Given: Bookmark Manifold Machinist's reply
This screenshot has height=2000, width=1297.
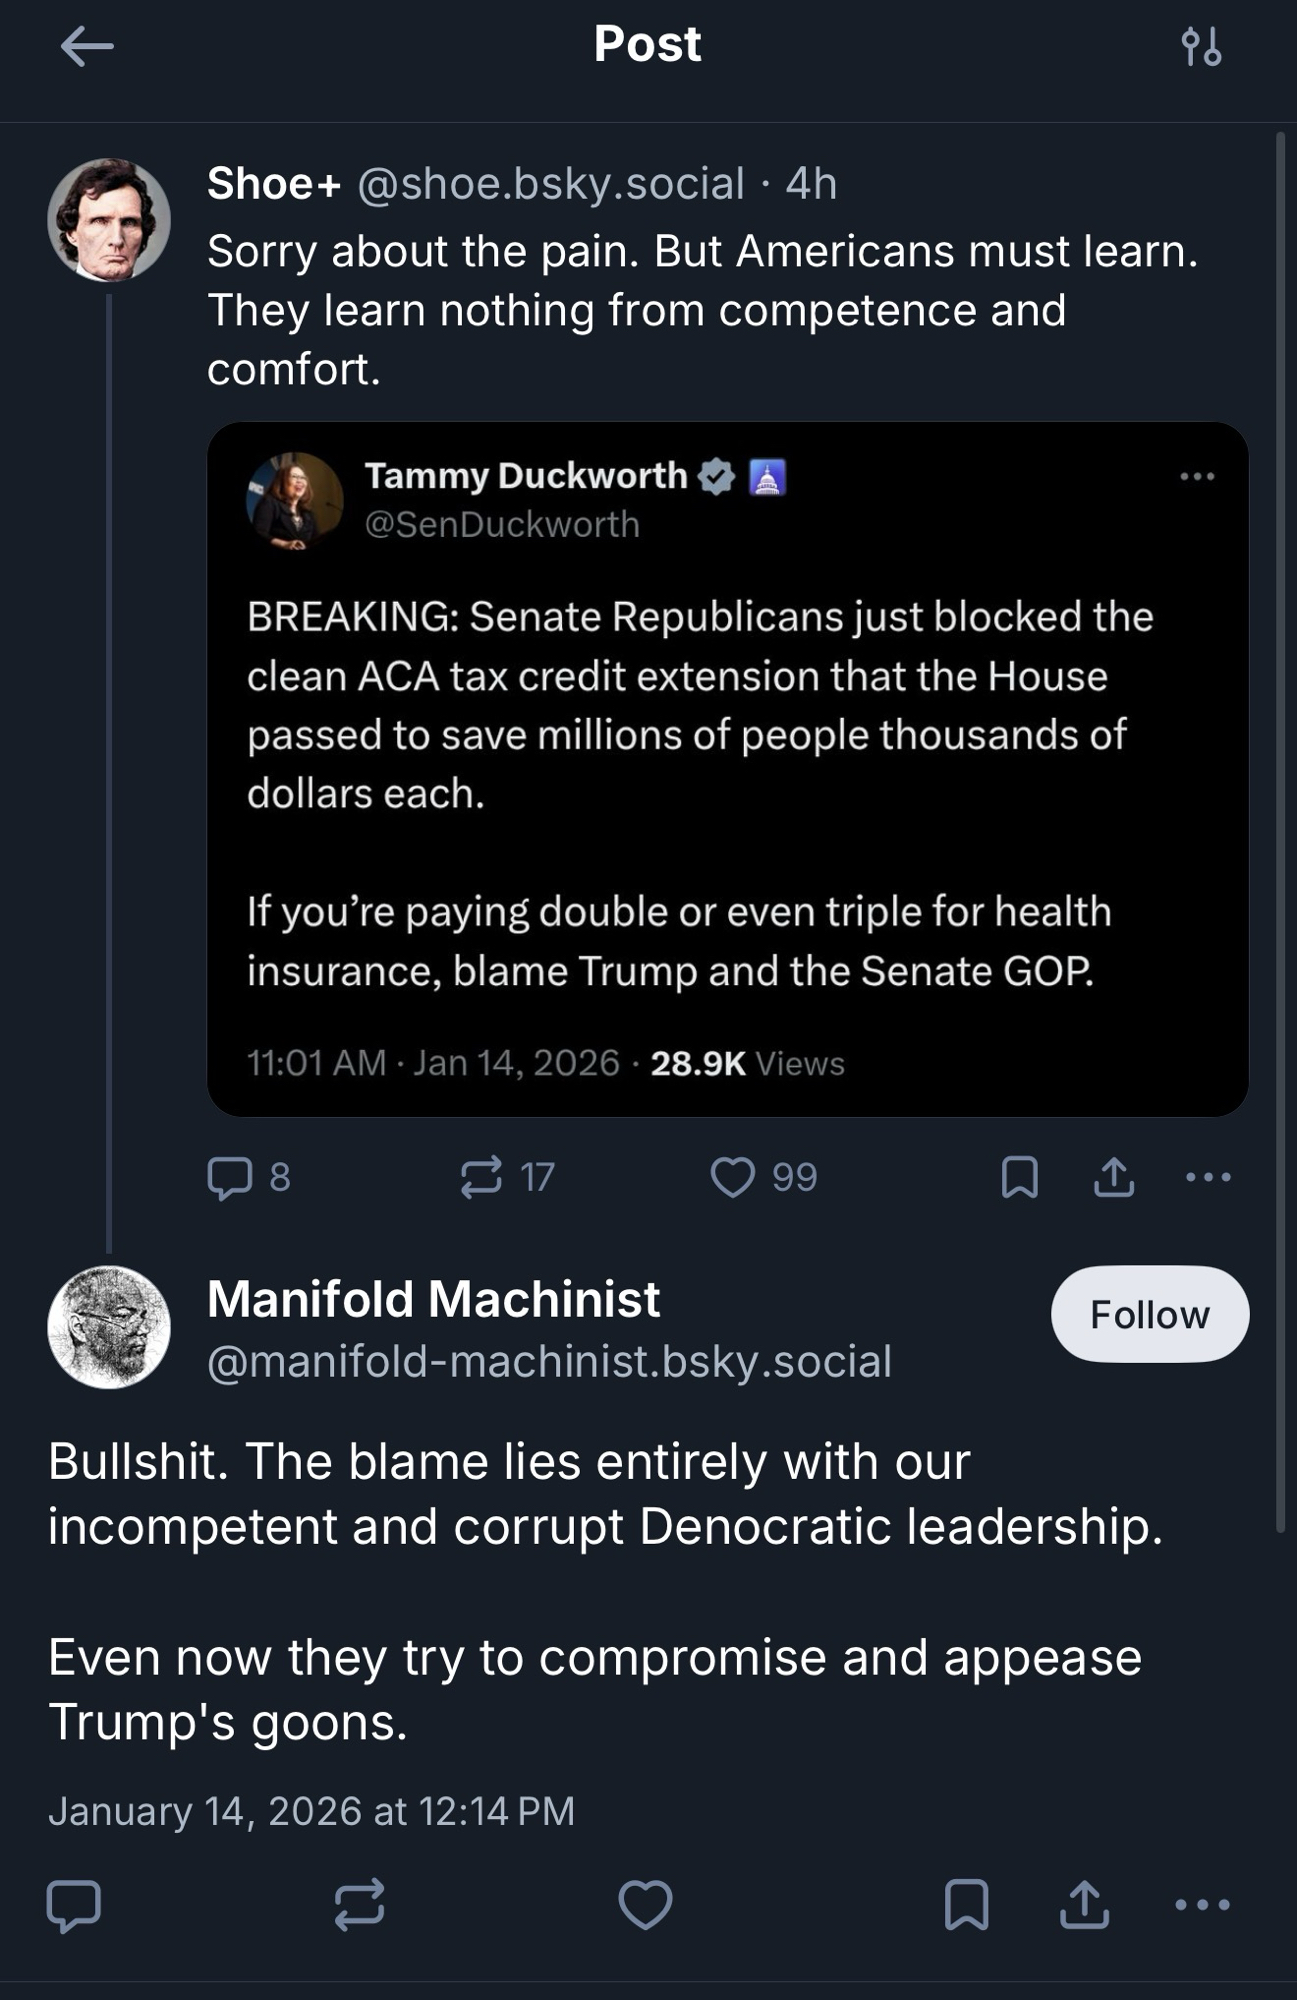Looking at the screenshot, I should click(x=966, y=1904).
